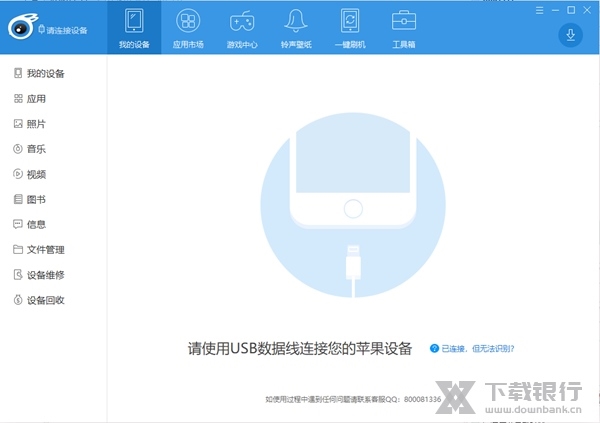Screen dimensions: 600x423
Task: Go to the 铃声壁纸 tab
Action: (296, 28)
